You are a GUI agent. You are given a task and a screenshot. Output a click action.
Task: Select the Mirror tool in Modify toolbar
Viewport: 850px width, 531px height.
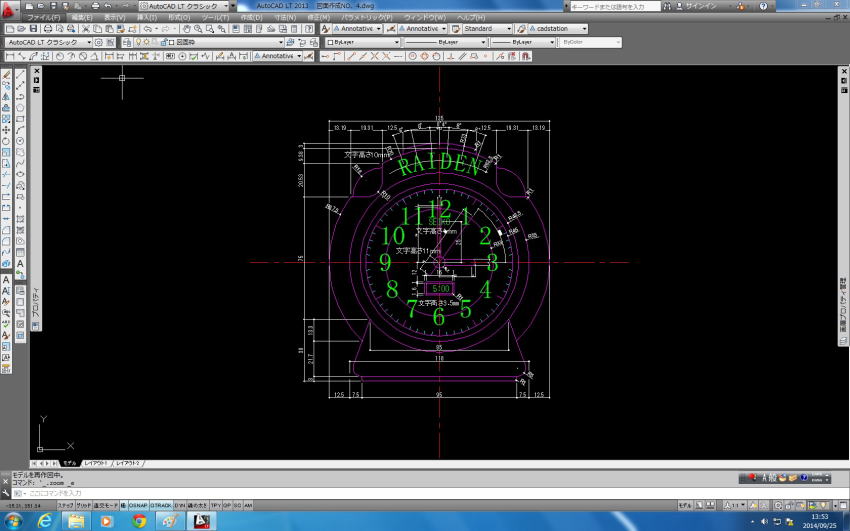tap(7, 96)
